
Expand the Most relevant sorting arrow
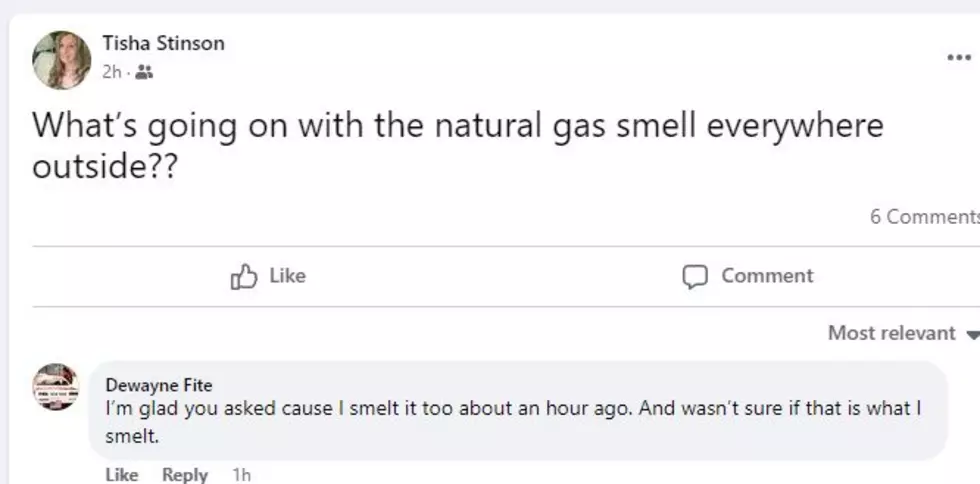click(972, 335)
